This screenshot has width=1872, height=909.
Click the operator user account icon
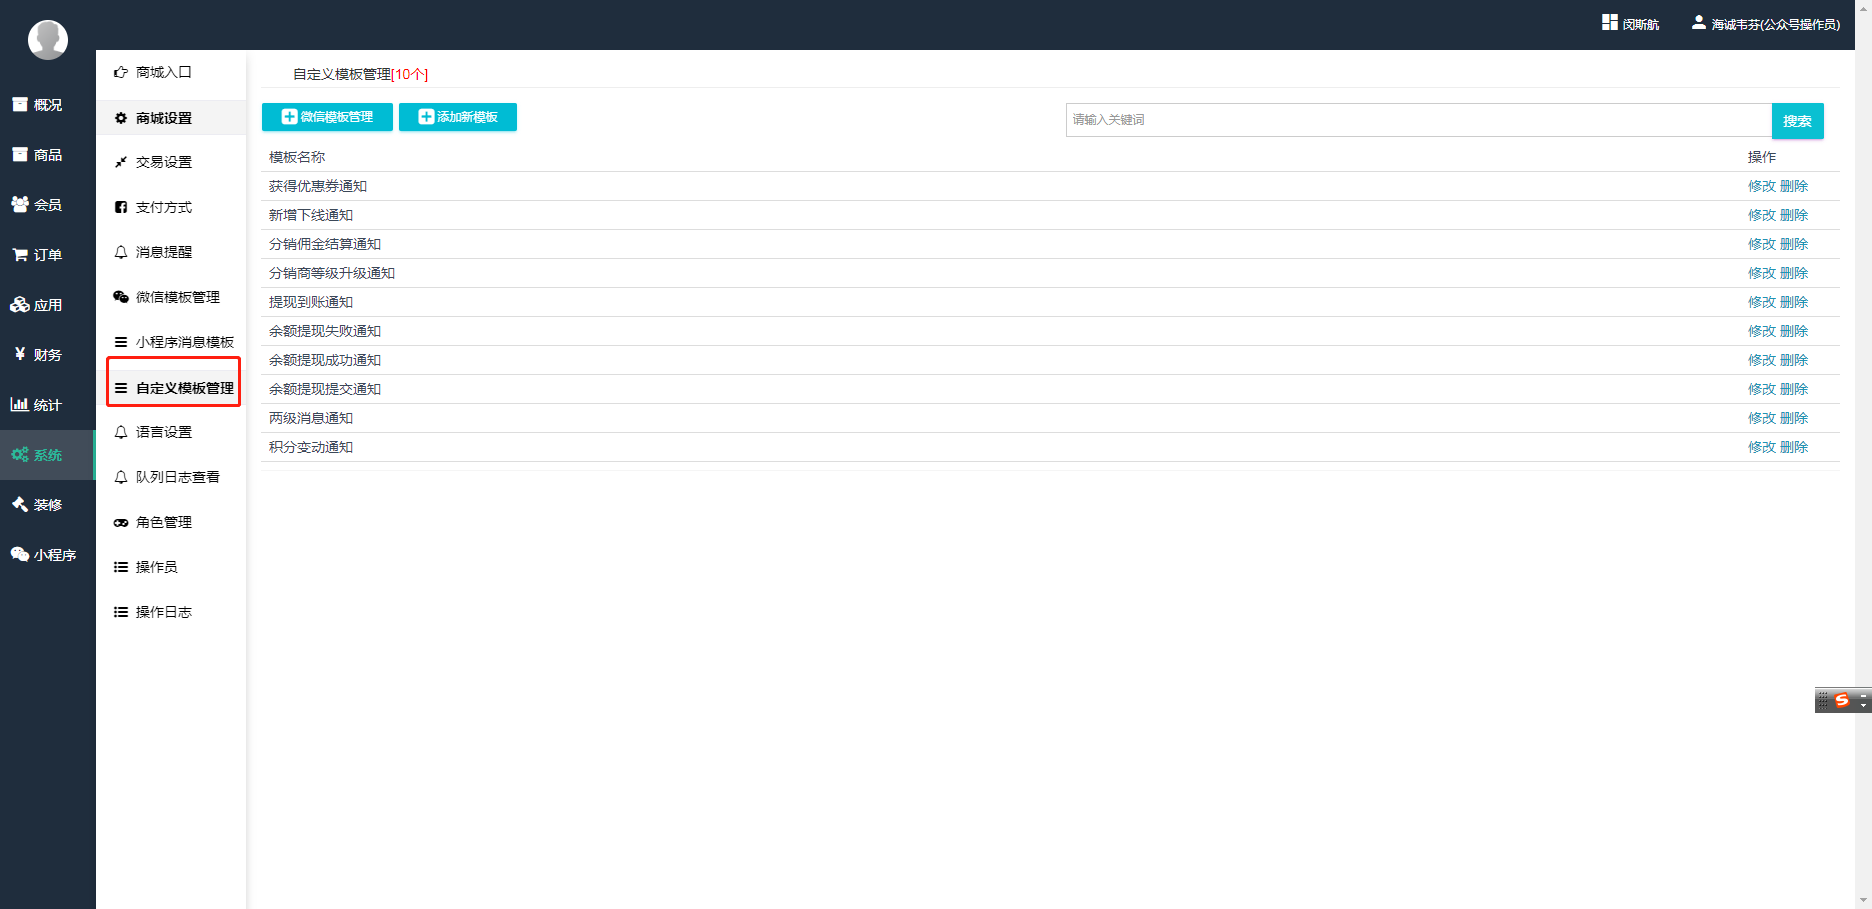point(1698,22)
